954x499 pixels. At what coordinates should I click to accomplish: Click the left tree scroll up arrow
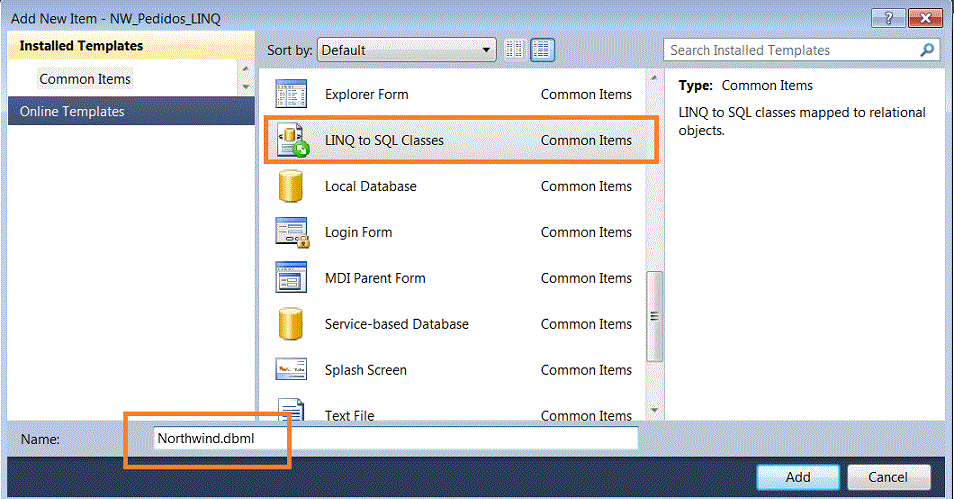[246, 69]
